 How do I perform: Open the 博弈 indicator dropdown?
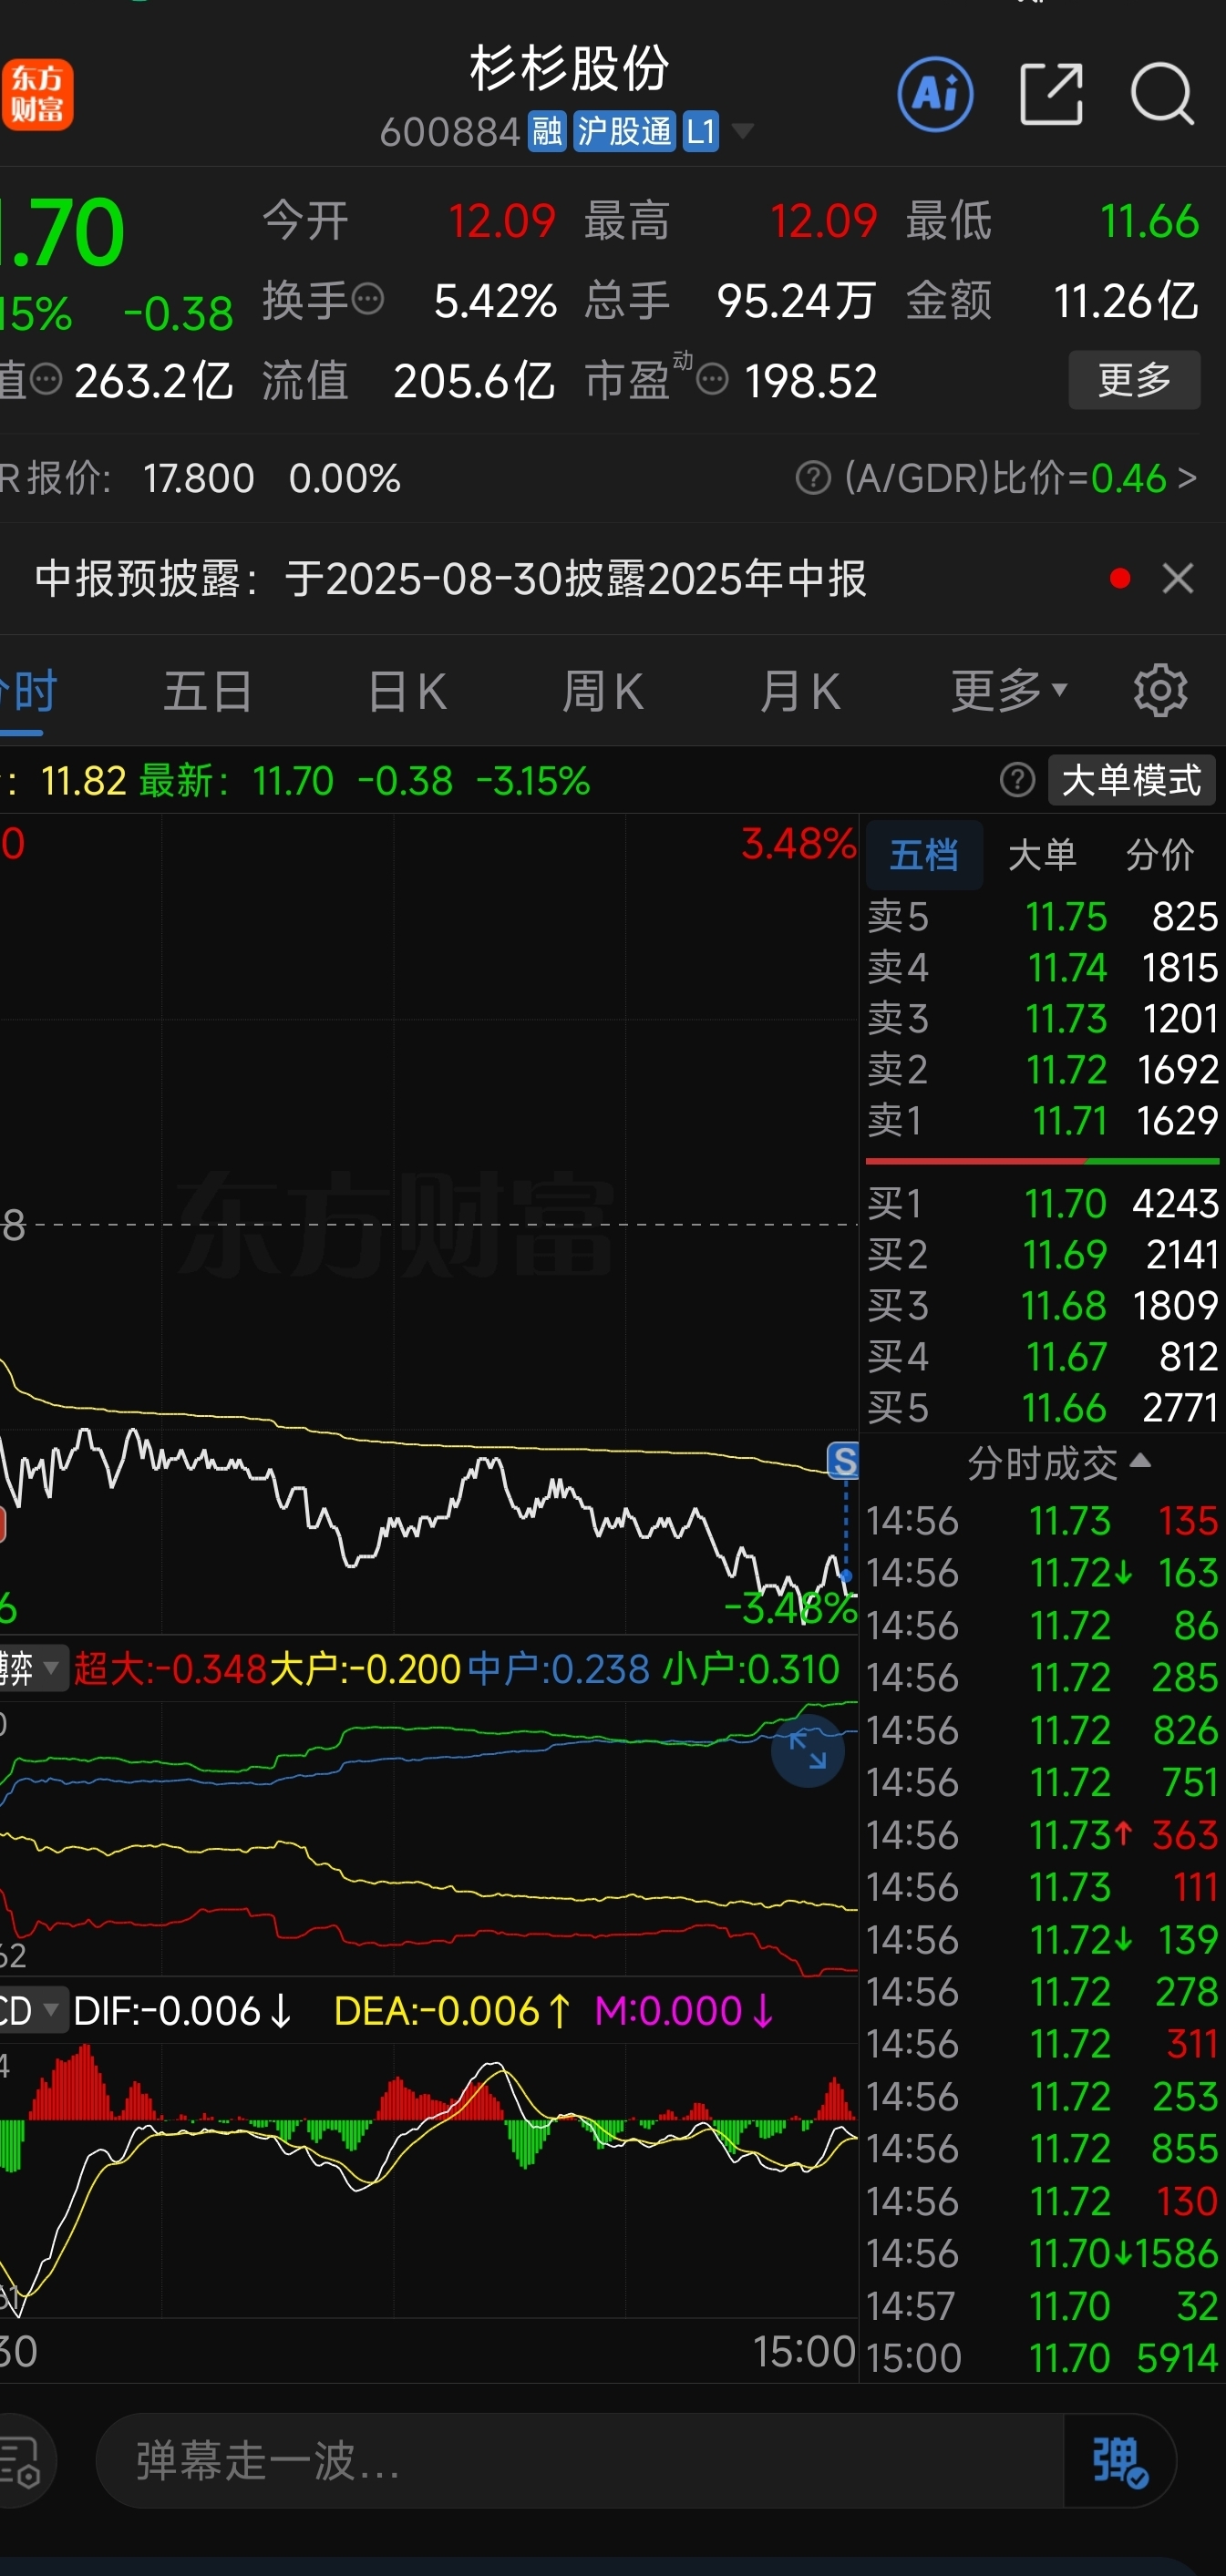pos(33,1669)
